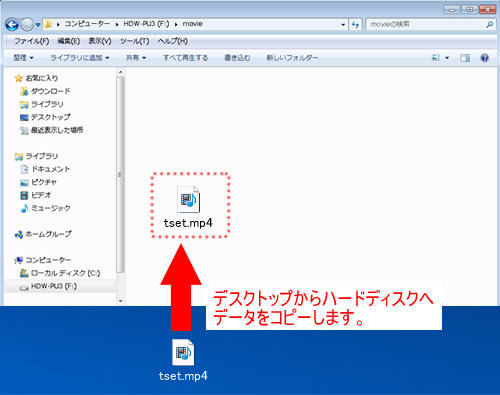Open the address bar history dropdown
Screen dimensions: 500x395
click(343, 24)
